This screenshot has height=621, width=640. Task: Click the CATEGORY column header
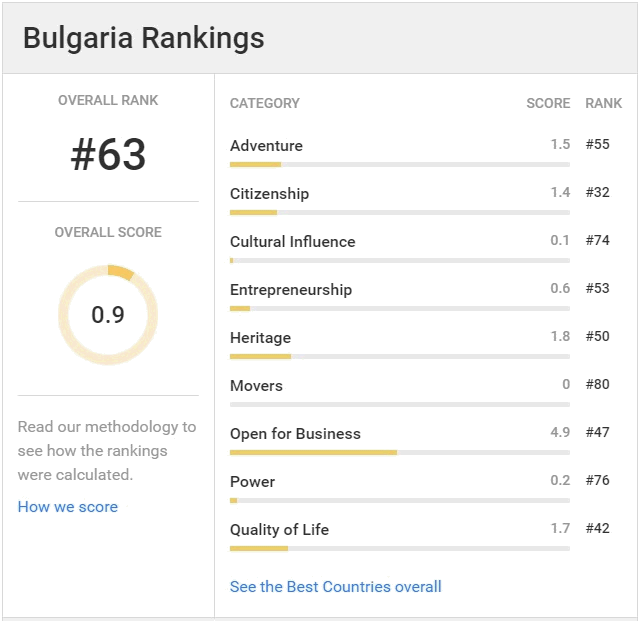click(265, 103)
